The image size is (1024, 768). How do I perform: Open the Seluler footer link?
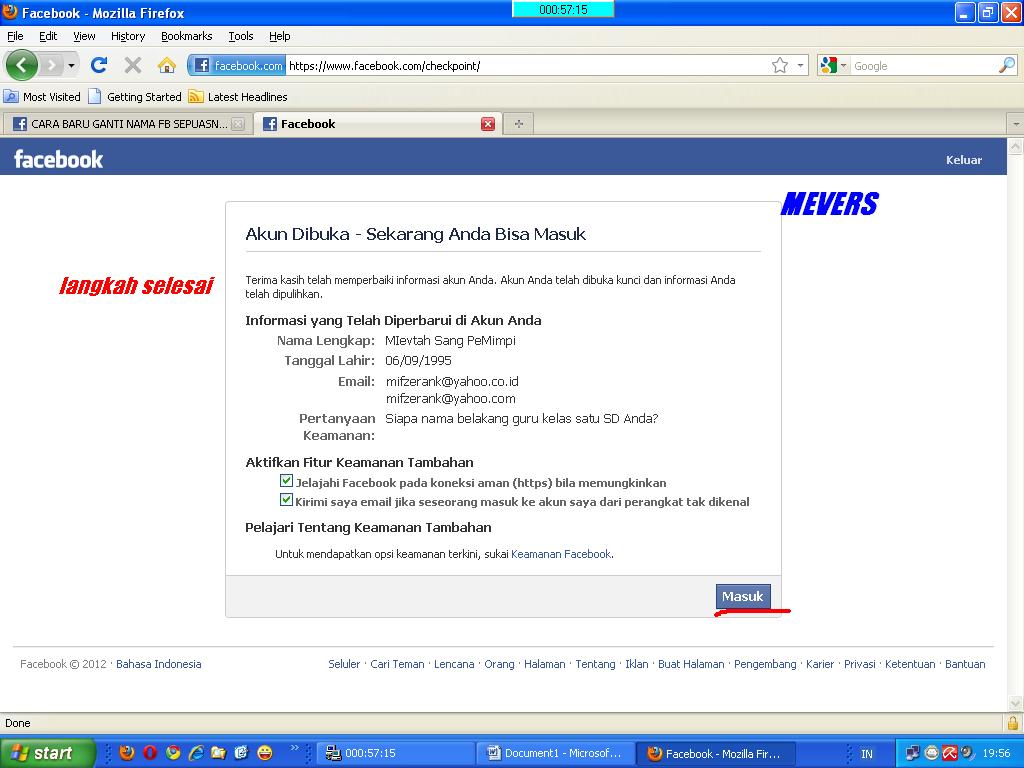(x=344, y=664)
